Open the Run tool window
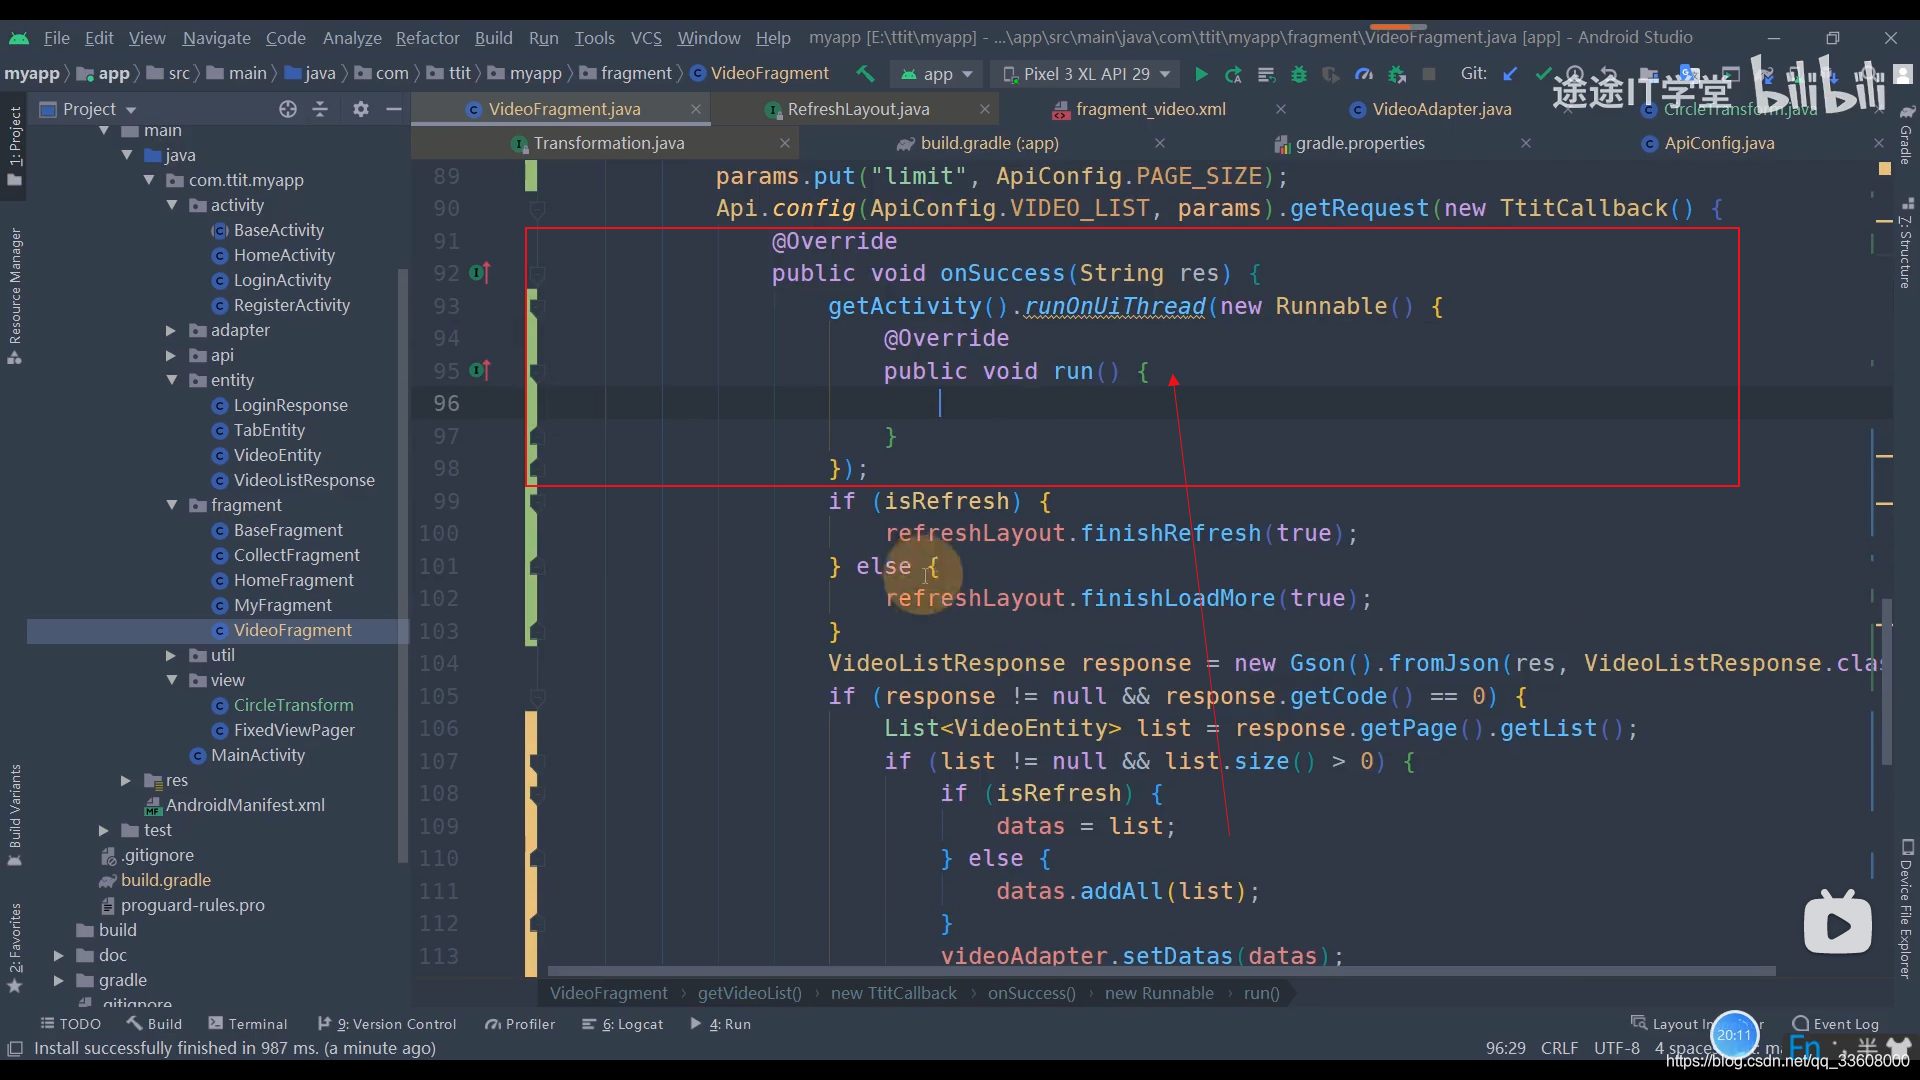Screen dimensions: 1920x1080 pos(720,1024)
